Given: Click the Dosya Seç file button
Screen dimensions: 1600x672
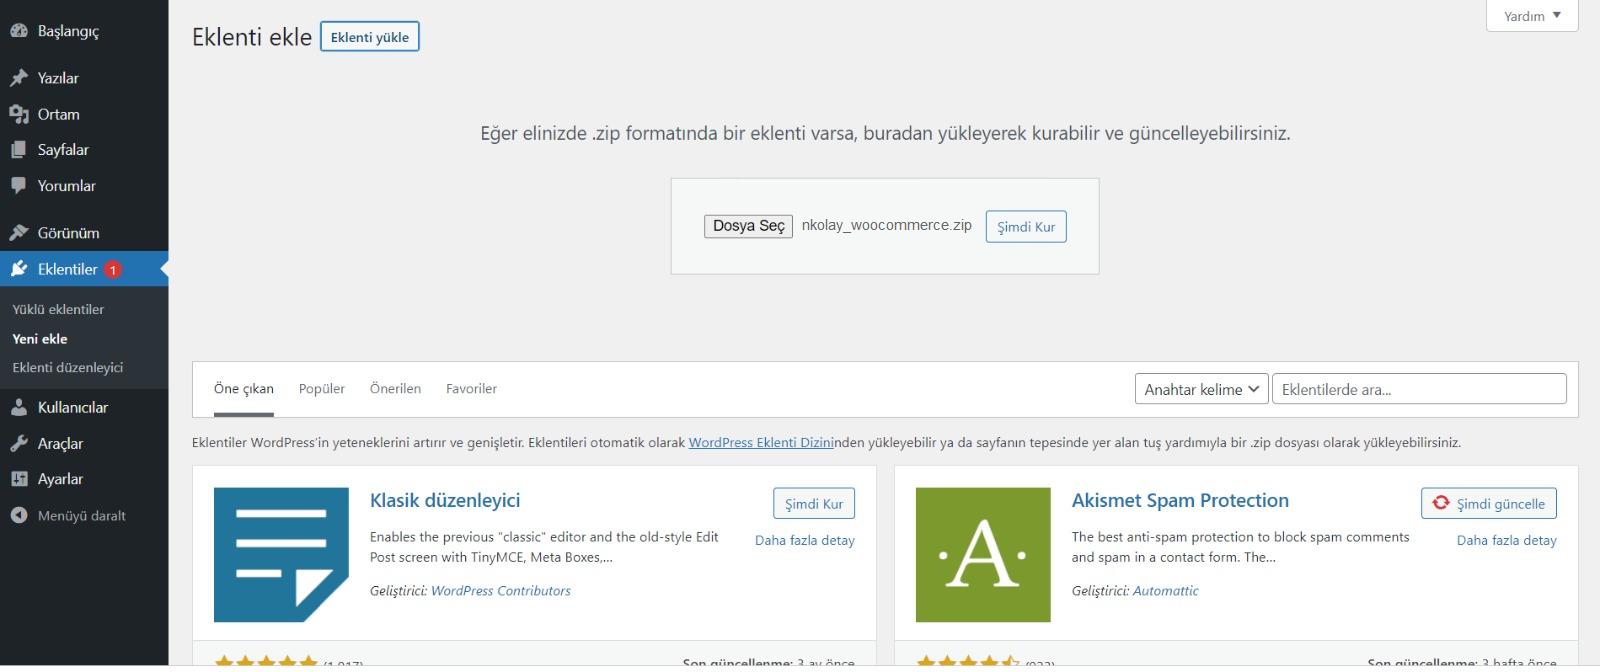Looking at the screenshot, I should pyautogui.click(x=748, y=226).
